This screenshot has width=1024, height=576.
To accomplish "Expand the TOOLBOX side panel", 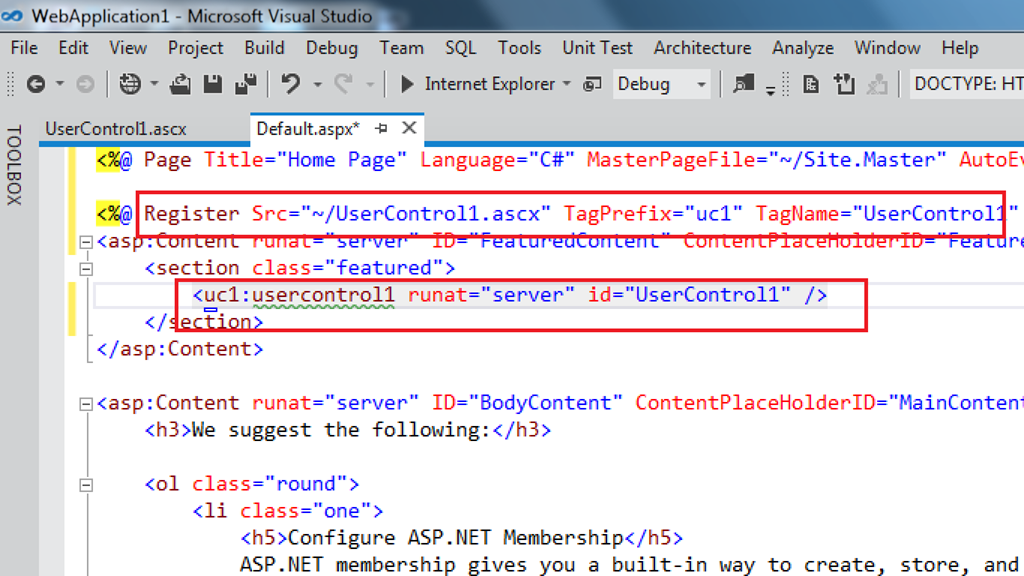I will [14, 165].
